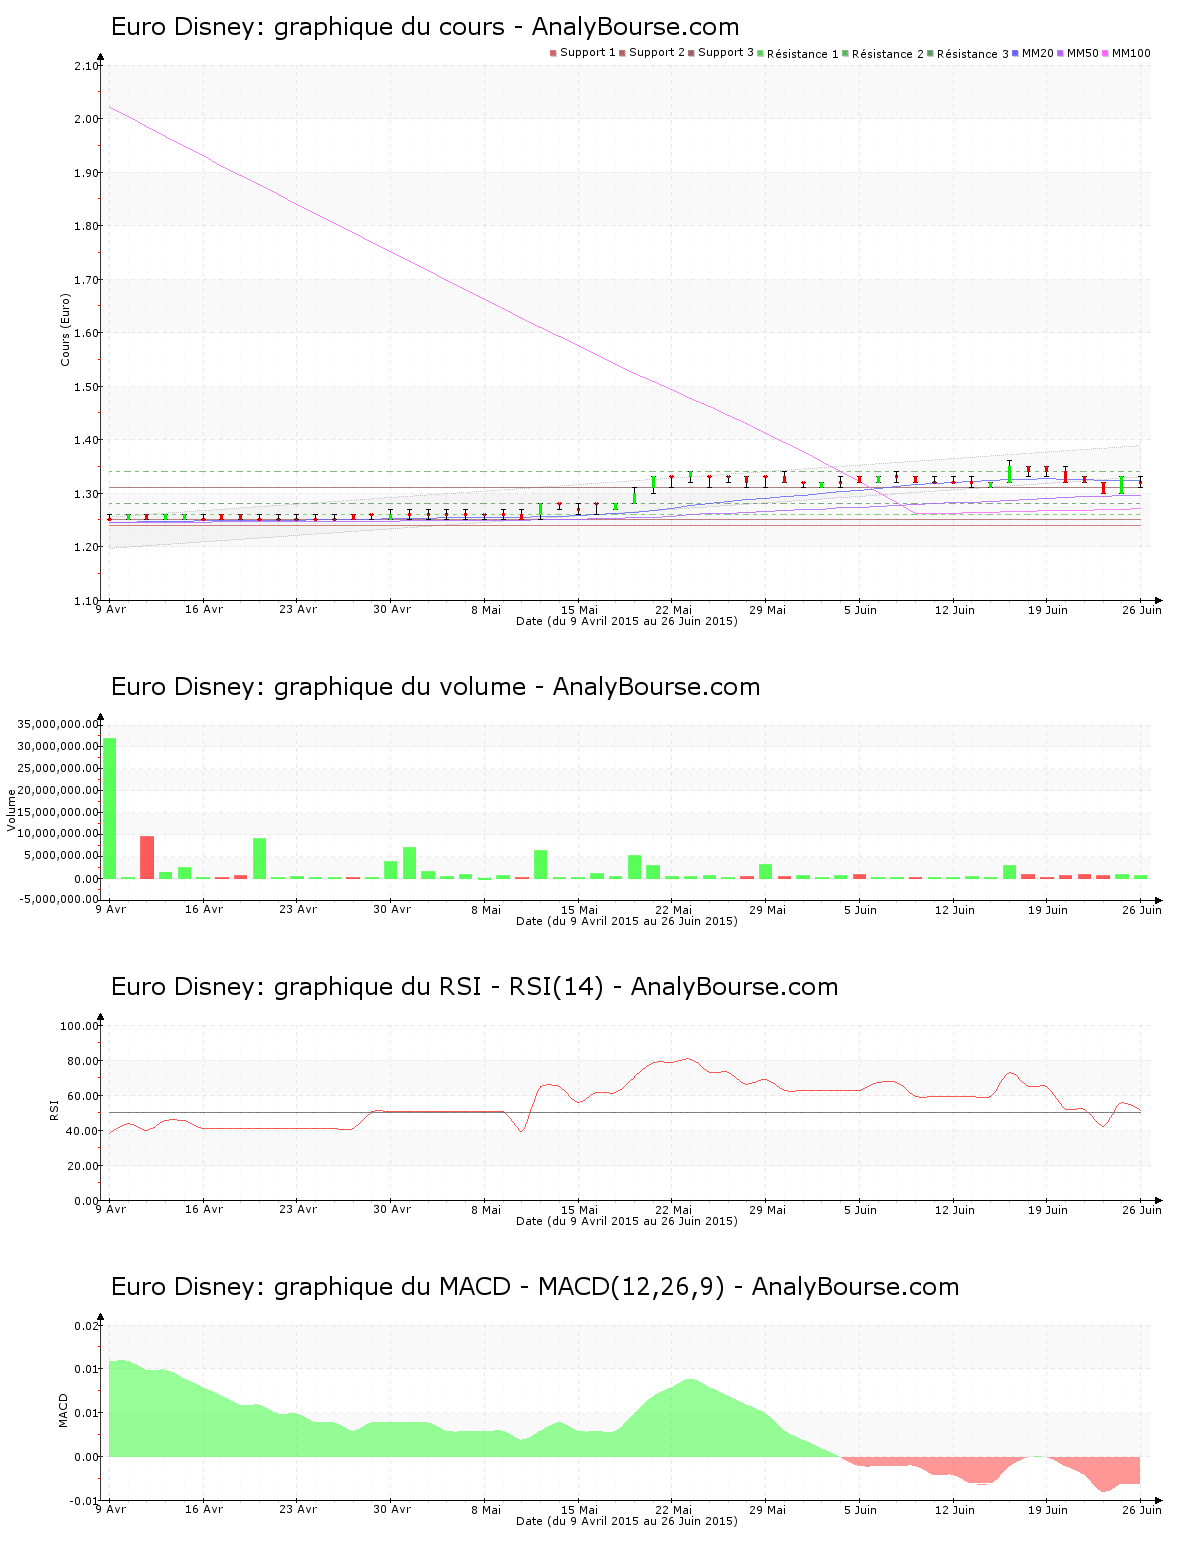Click the 'Volume' y-axis label
This screenshot has width=1200, height=1550.
[12, 810]
